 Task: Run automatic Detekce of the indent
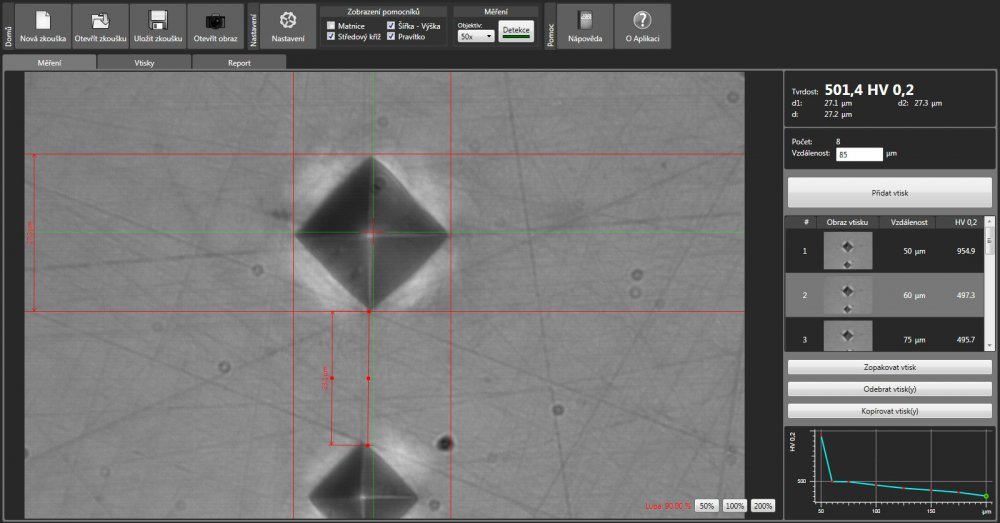click(517, 32)
